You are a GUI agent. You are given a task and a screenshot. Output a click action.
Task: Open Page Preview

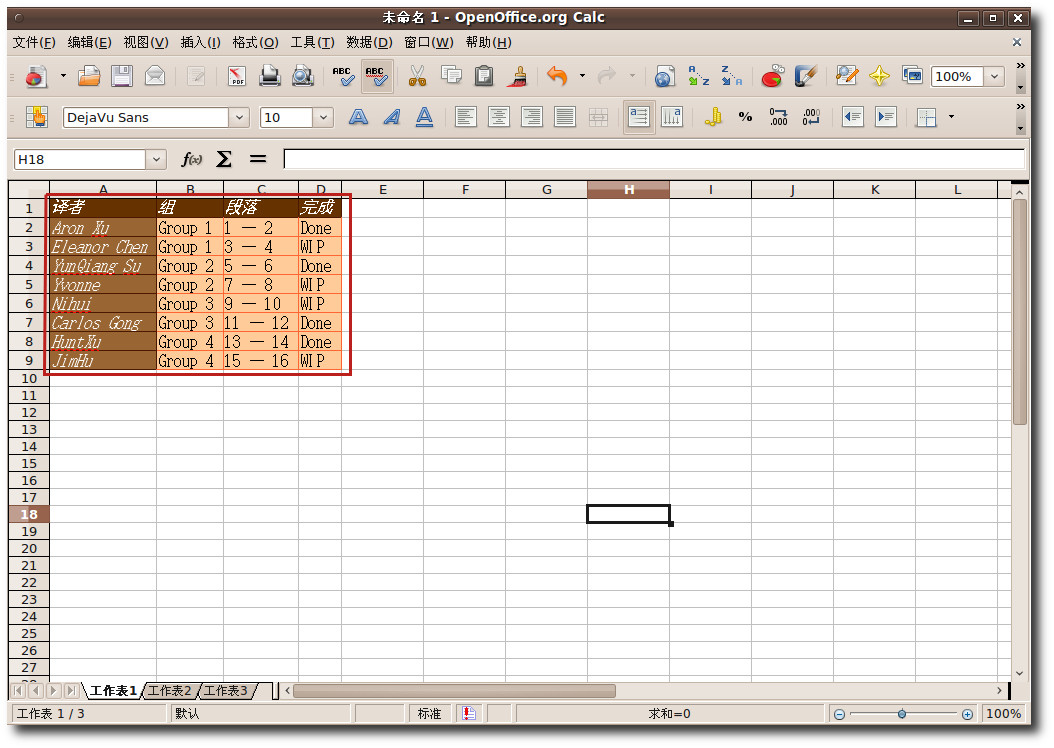pyautogui.click(x=302, y=76)
